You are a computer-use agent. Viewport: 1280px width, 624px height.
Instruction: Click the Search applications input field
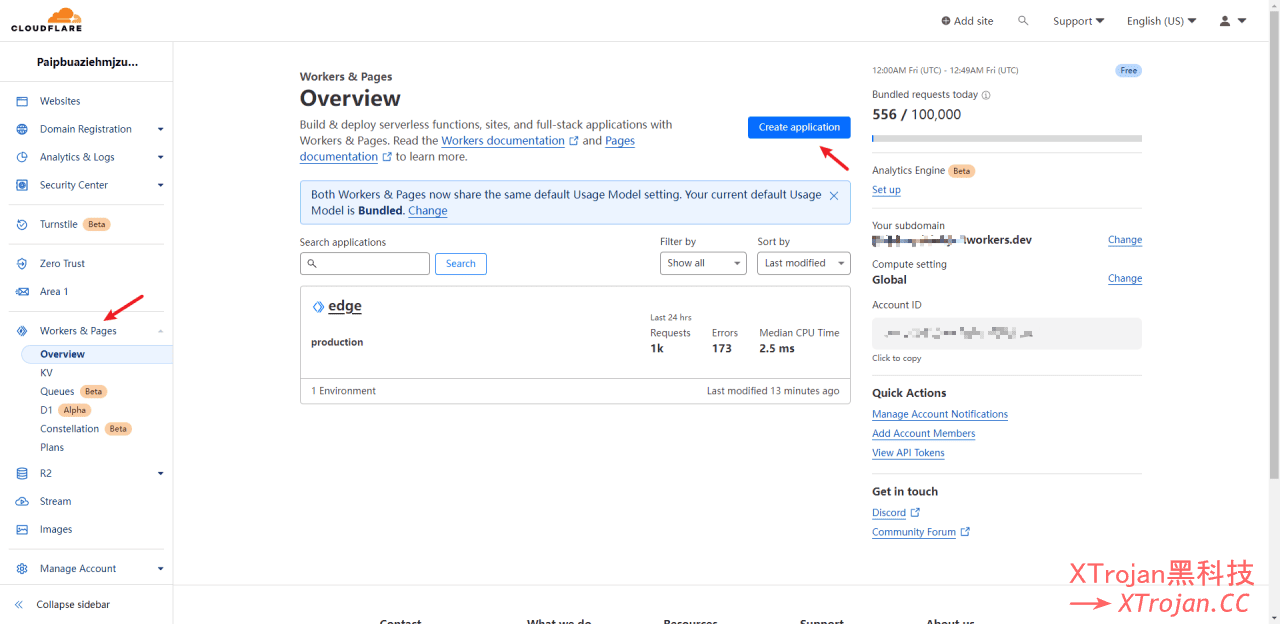pyautogui.click(x=365, y=264)
